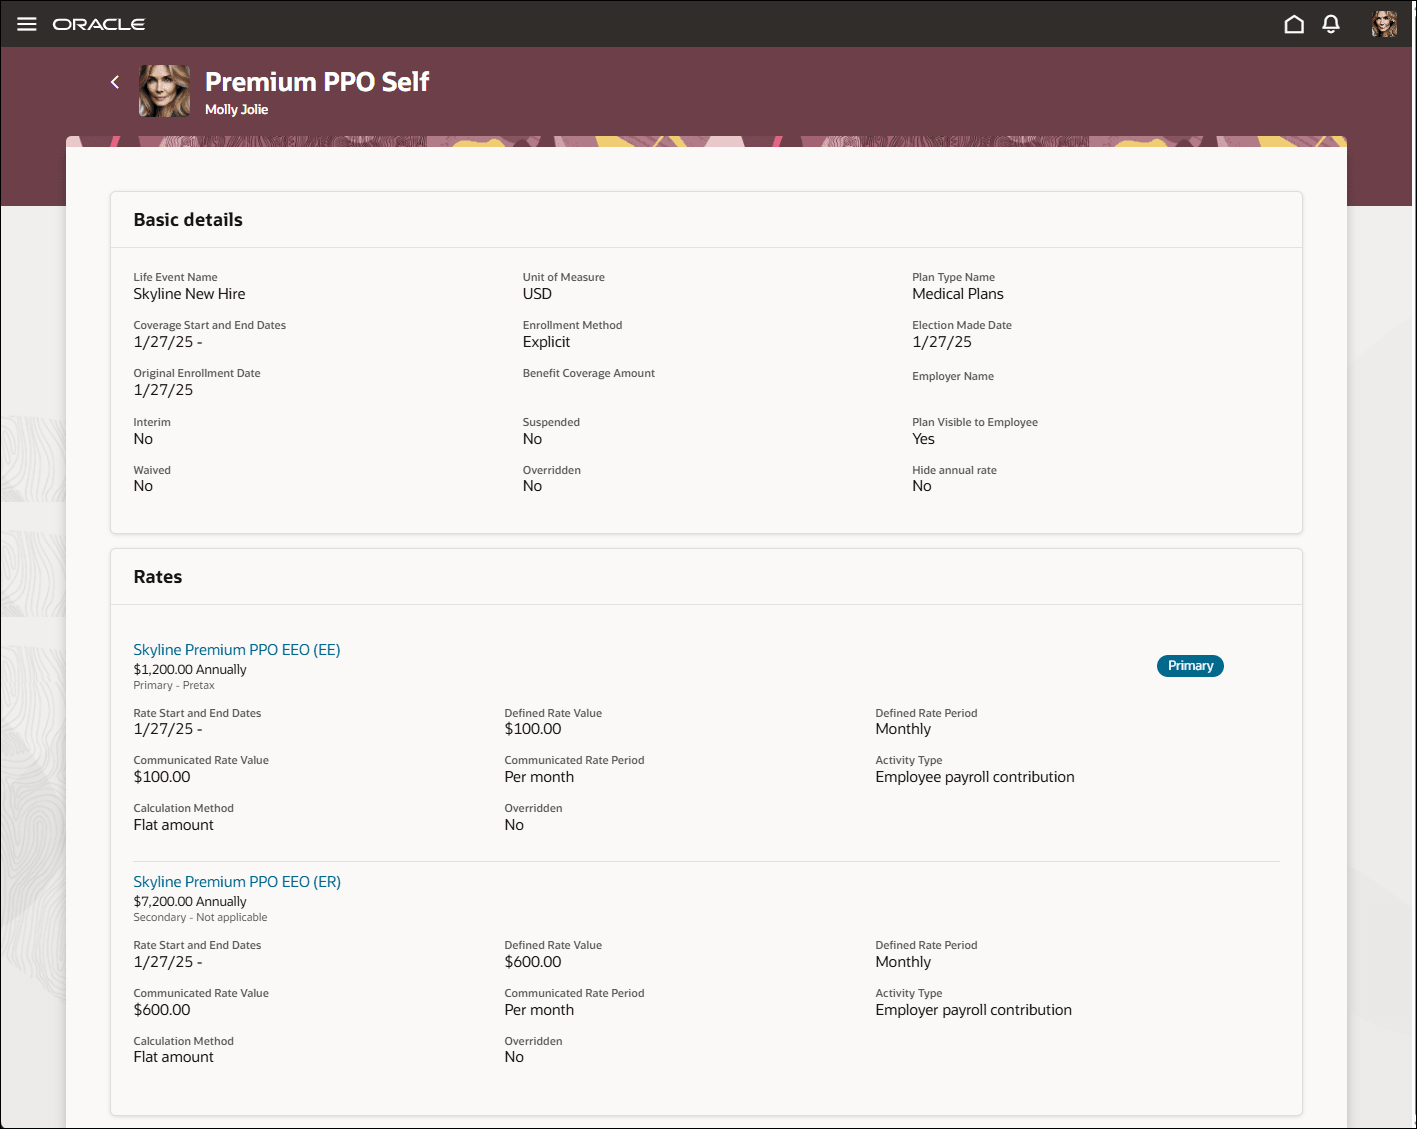Click the Primary badge

[1190, 666]
